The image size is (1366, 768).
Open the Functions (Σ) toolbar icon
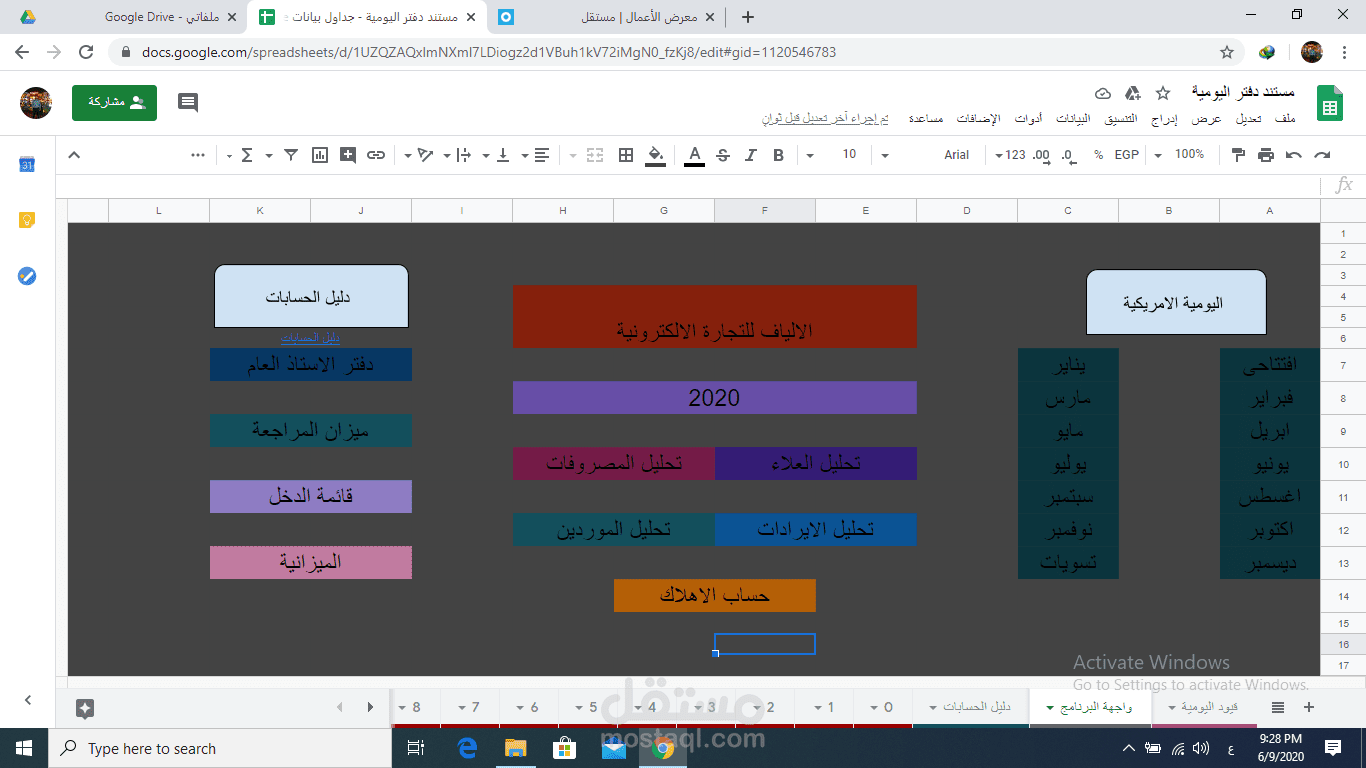[249, 155]
